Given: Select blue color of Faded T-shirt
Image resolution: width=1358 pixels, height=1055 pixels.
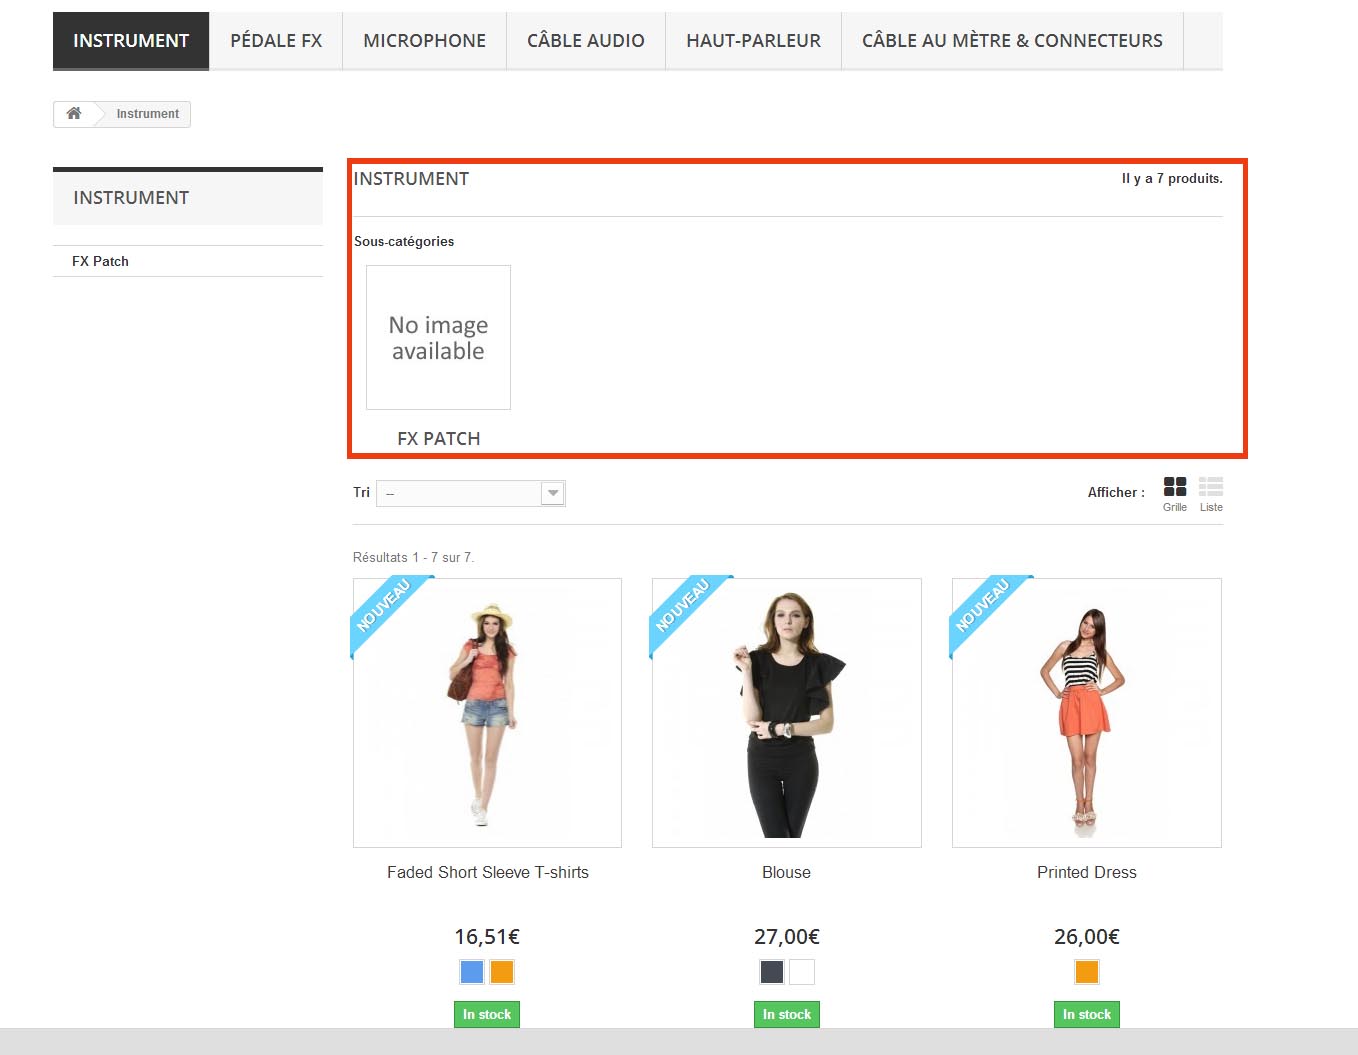Looking at the screenshot, I should [x=472, y=971].
